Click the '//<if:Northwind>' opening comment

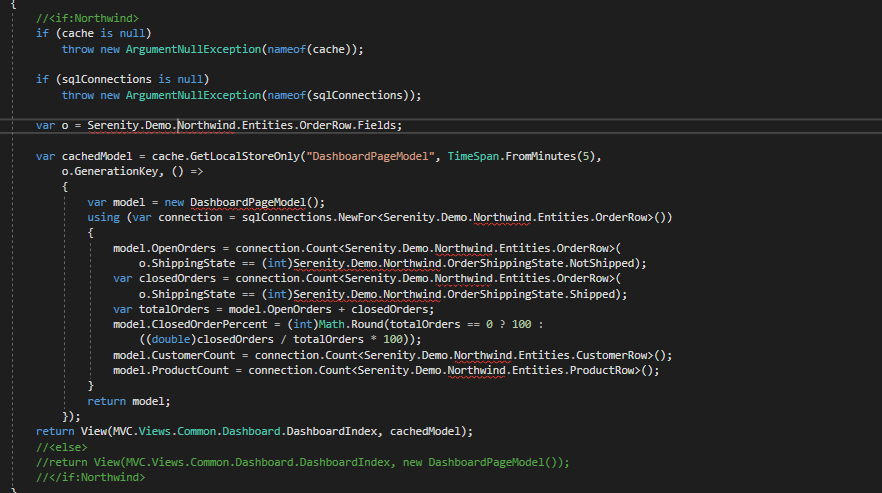(x=87, y=18)
